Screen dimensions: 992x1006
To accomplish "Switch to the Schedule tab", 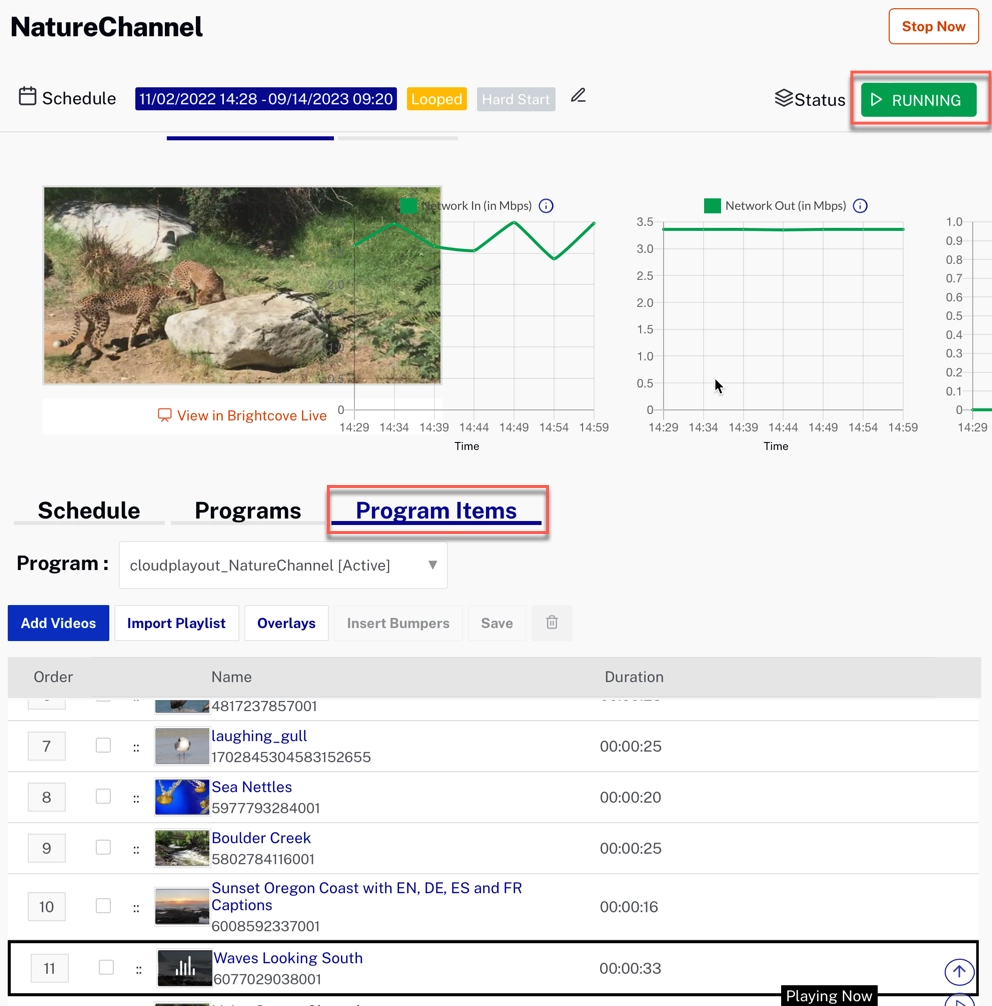I will click(88, 510).
